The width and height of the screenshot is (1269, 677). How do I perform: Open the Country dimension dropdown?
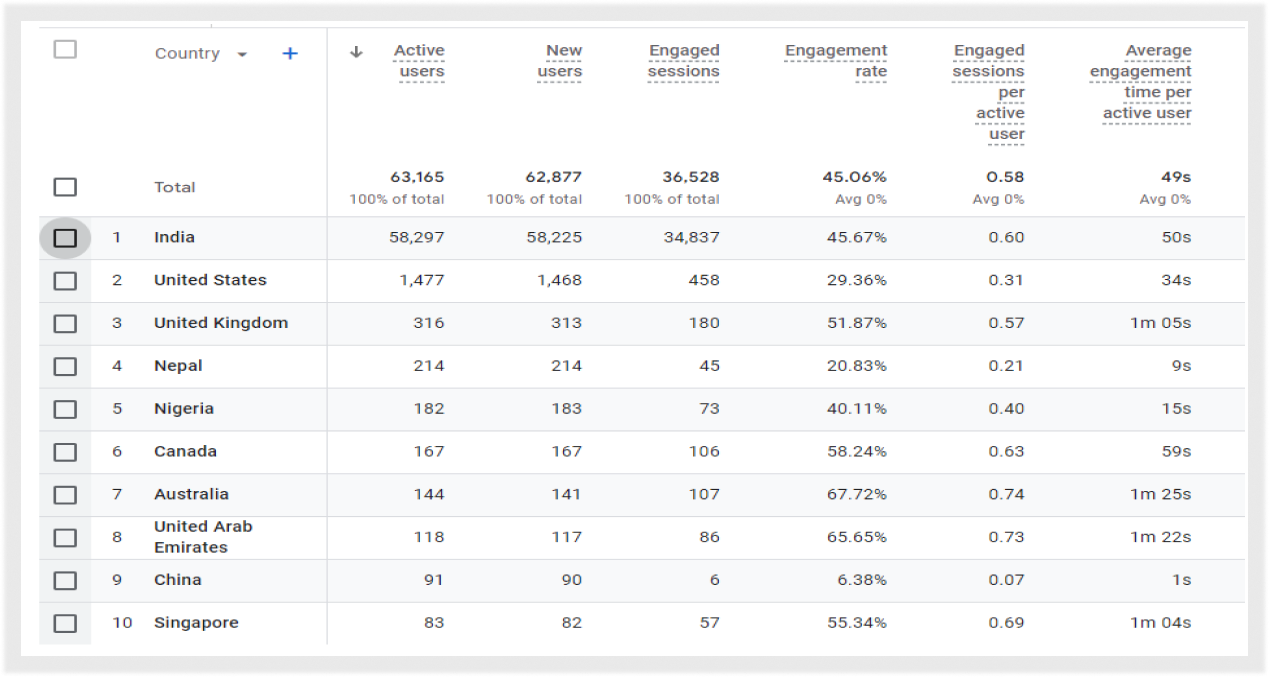(242, 55)
